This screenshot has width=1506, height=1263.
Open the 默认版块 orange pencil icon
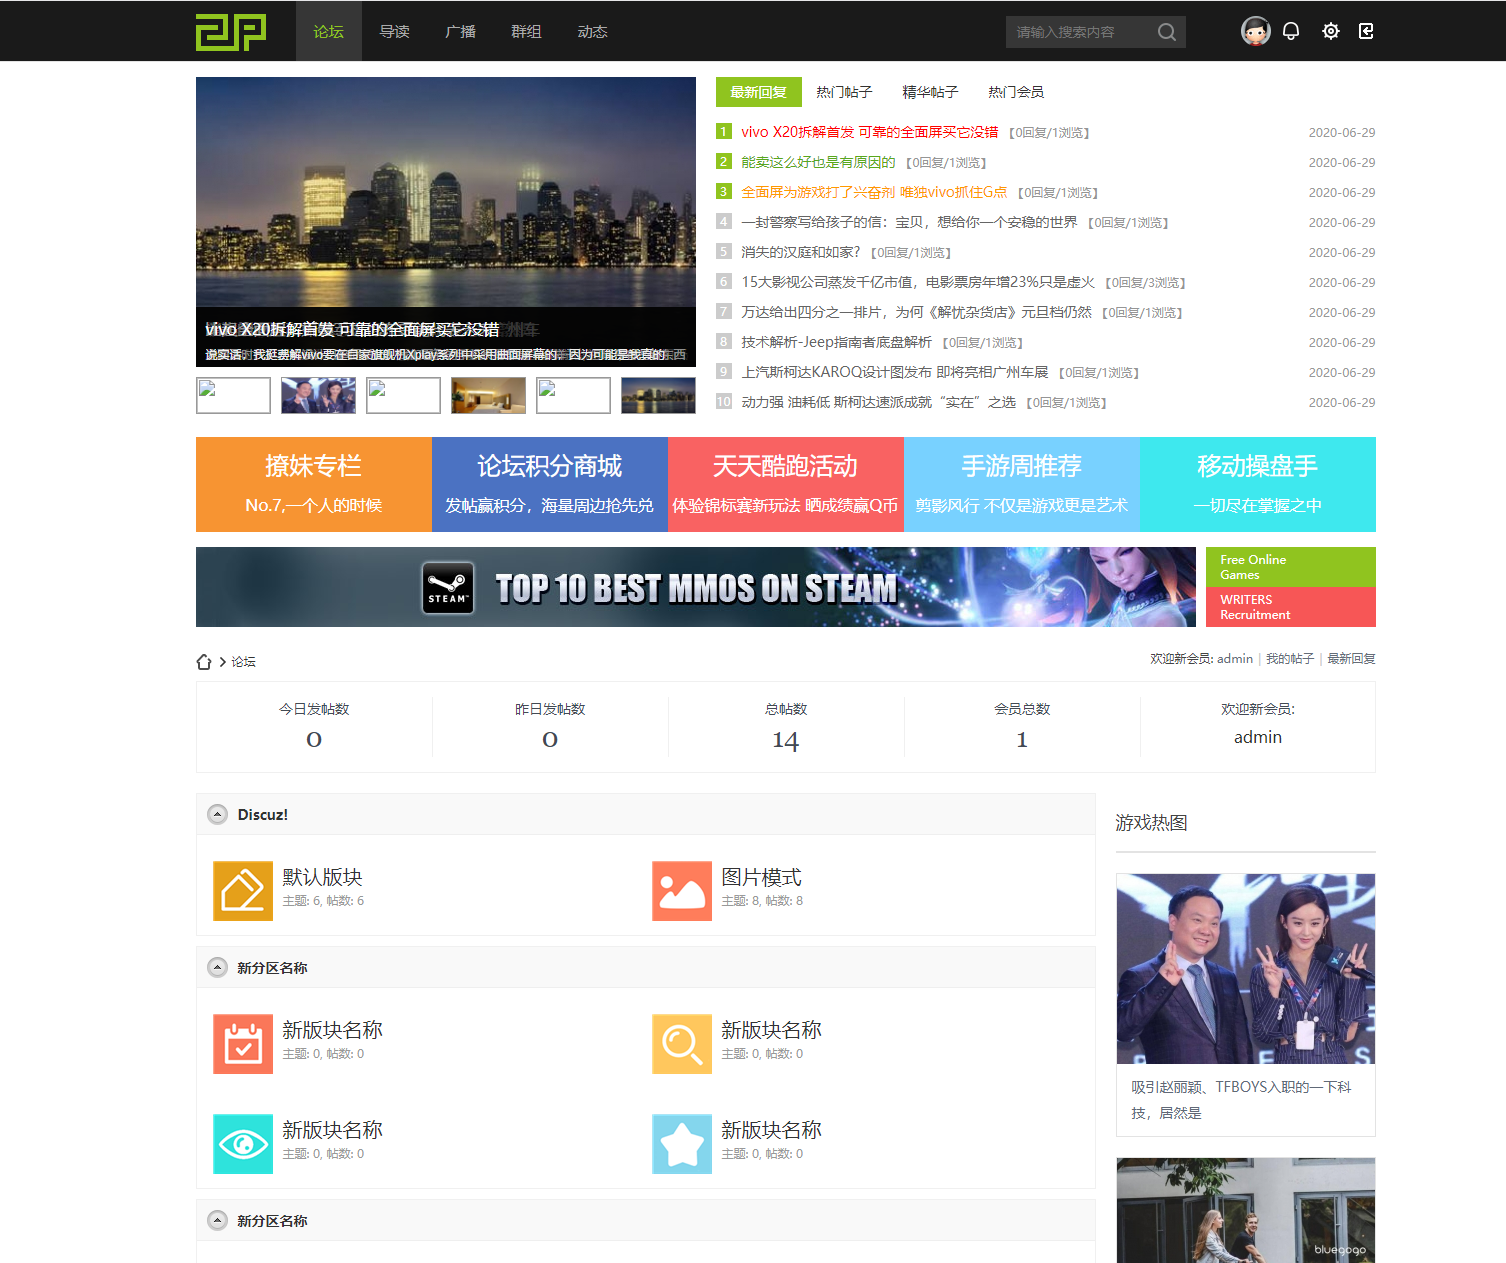(243, 891)
